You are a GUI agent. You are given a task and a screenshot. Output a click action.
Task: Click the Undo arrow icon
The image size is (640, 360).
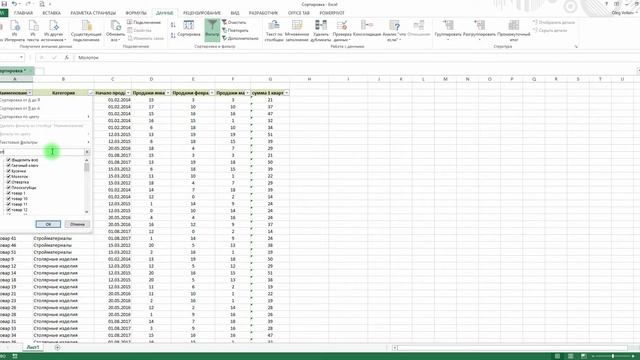(14, 4)
